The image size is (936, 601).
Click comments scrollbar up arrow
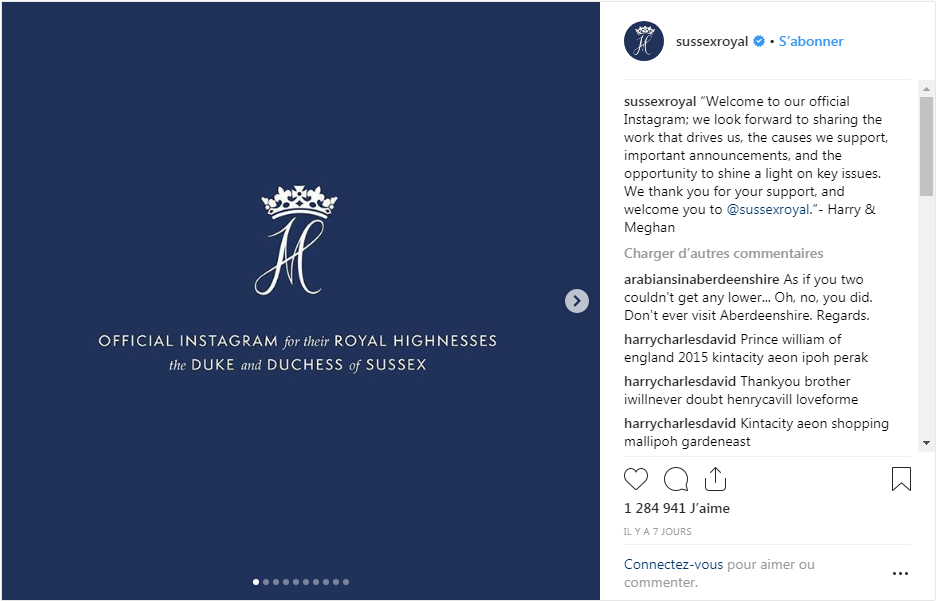[926, 87]
